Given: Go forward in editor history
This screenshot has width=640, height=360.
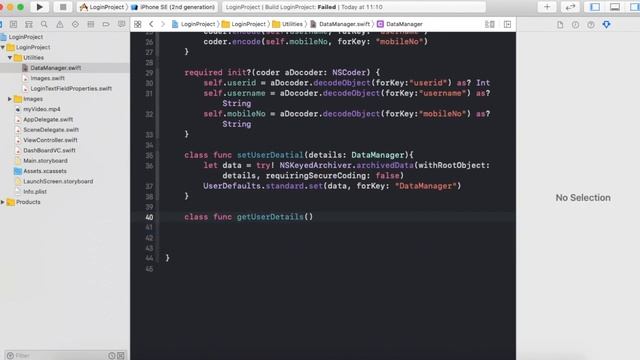Looking at the screenshot, I should click(x=163, y=24).
